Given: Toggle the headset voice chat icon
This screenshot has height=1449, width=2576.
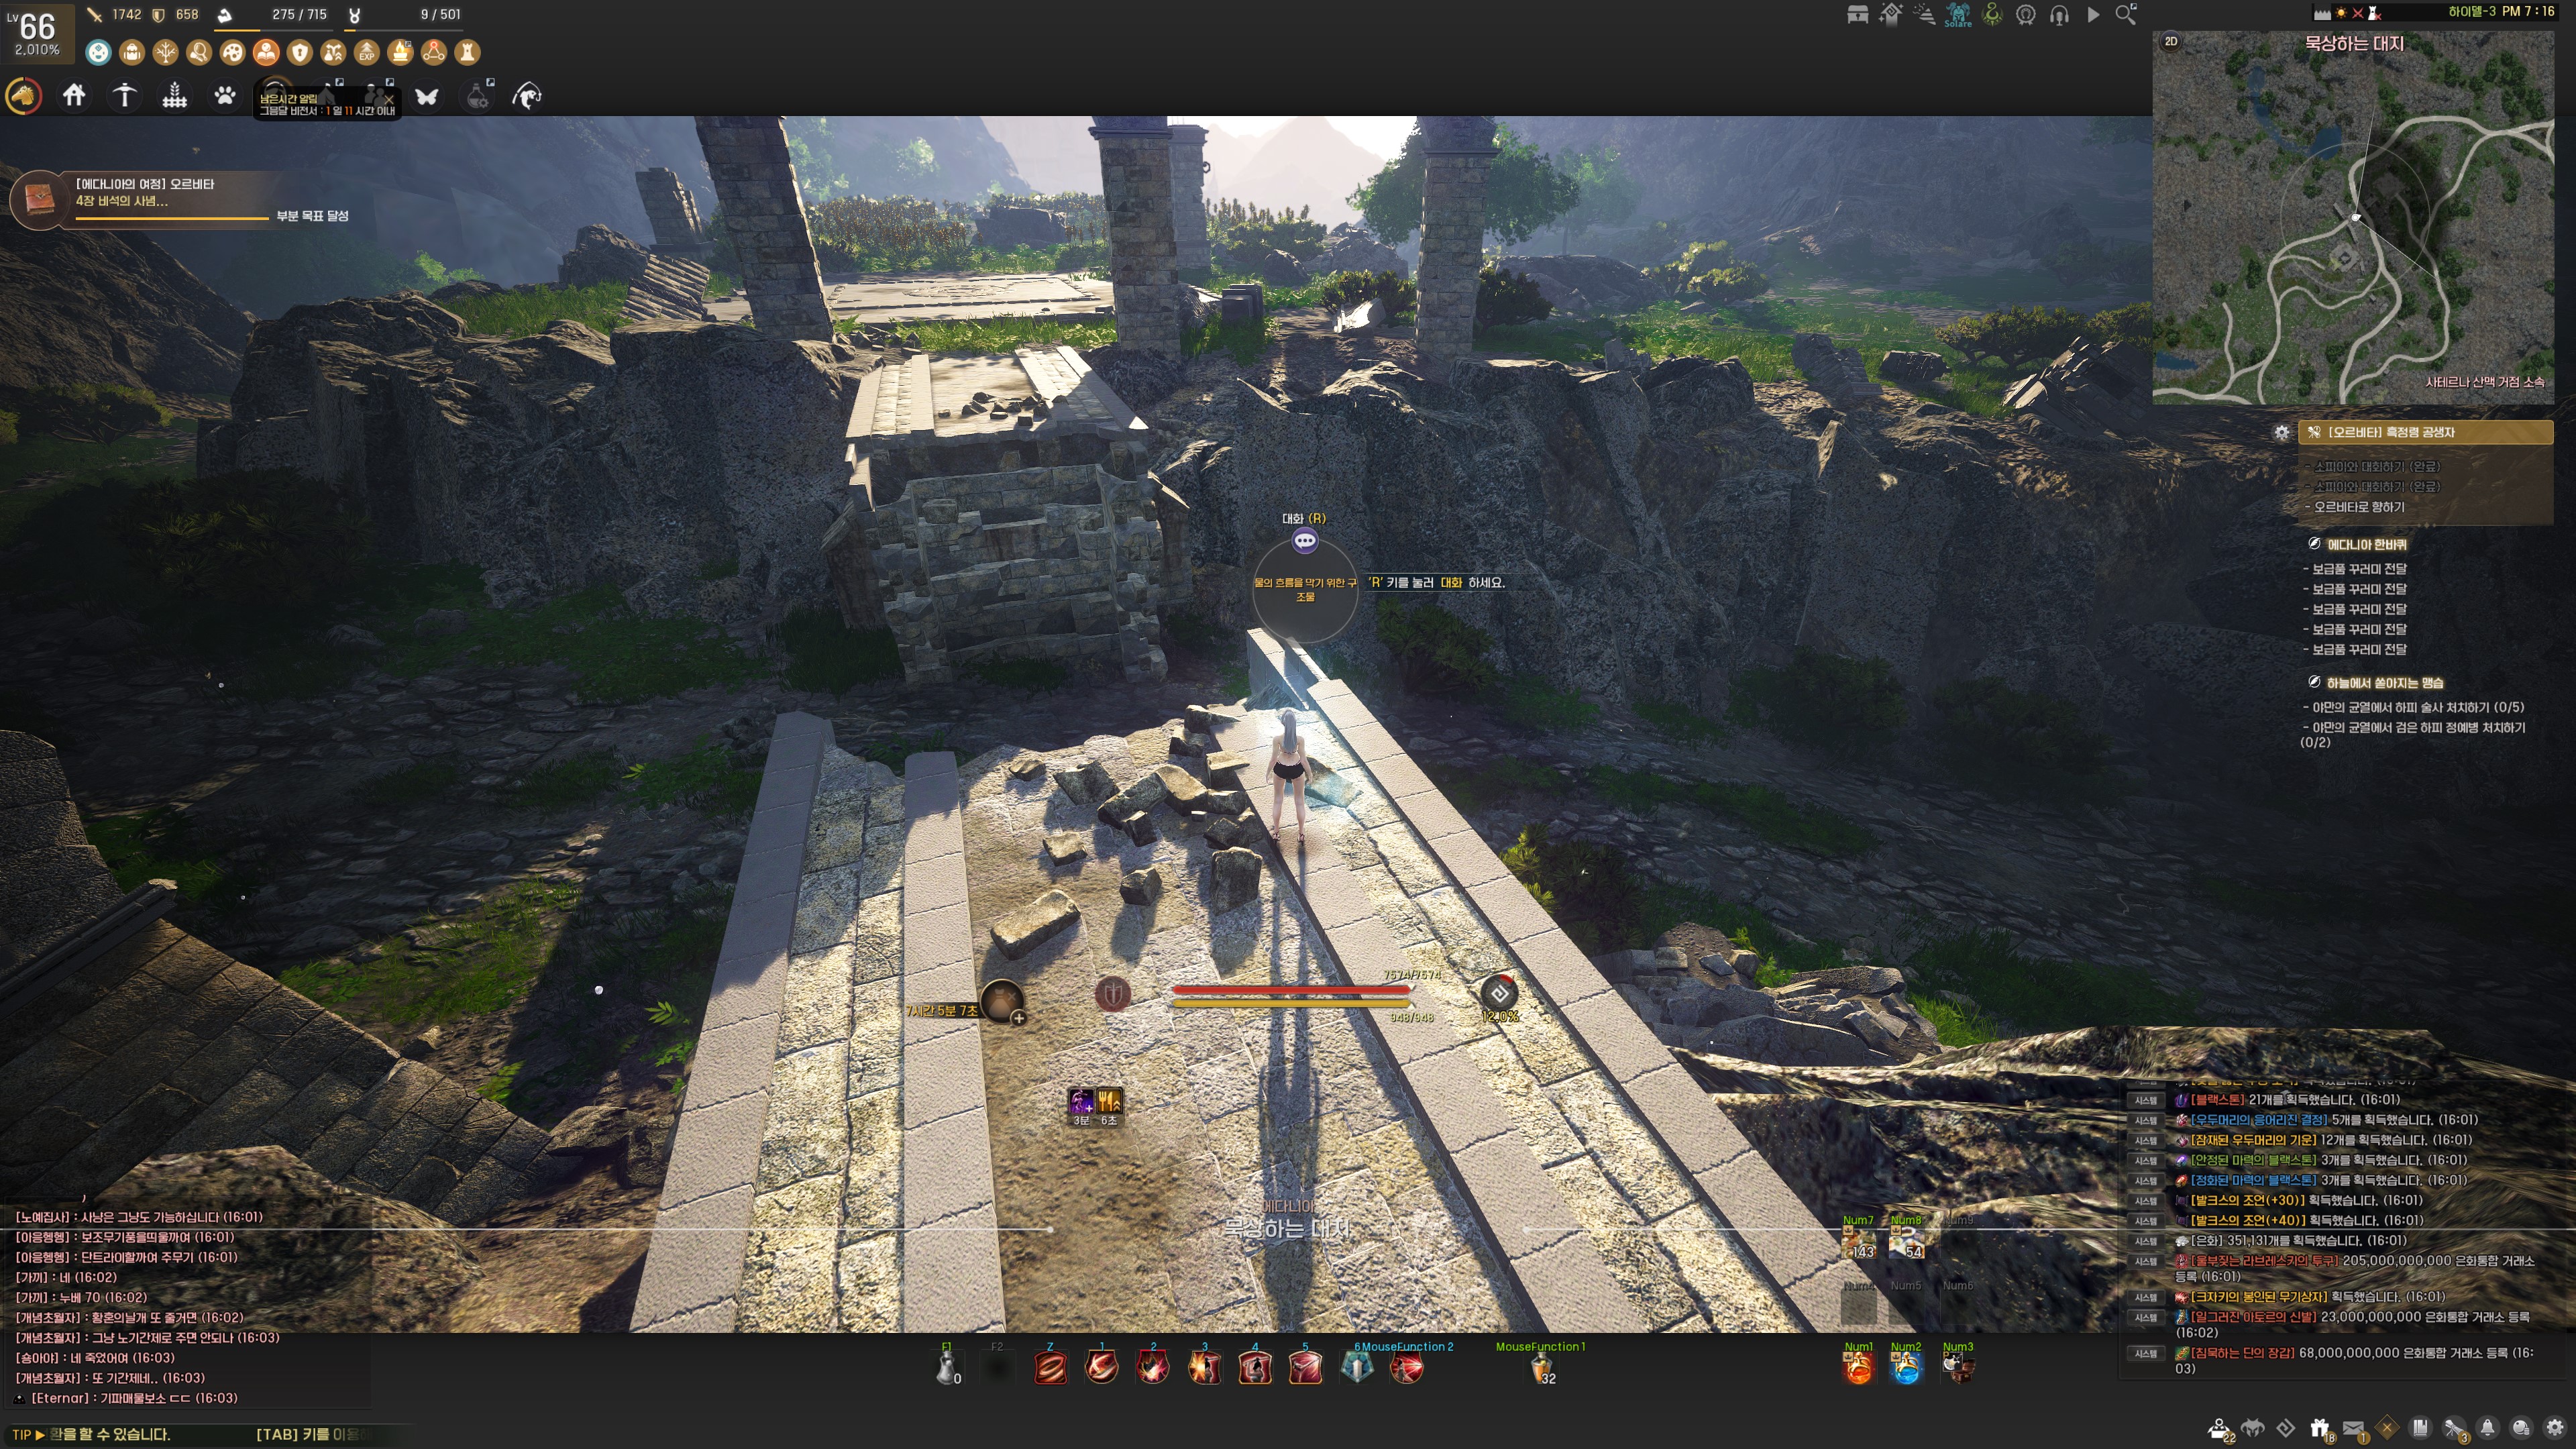Looking at the screenshot, I should 2059,14.
